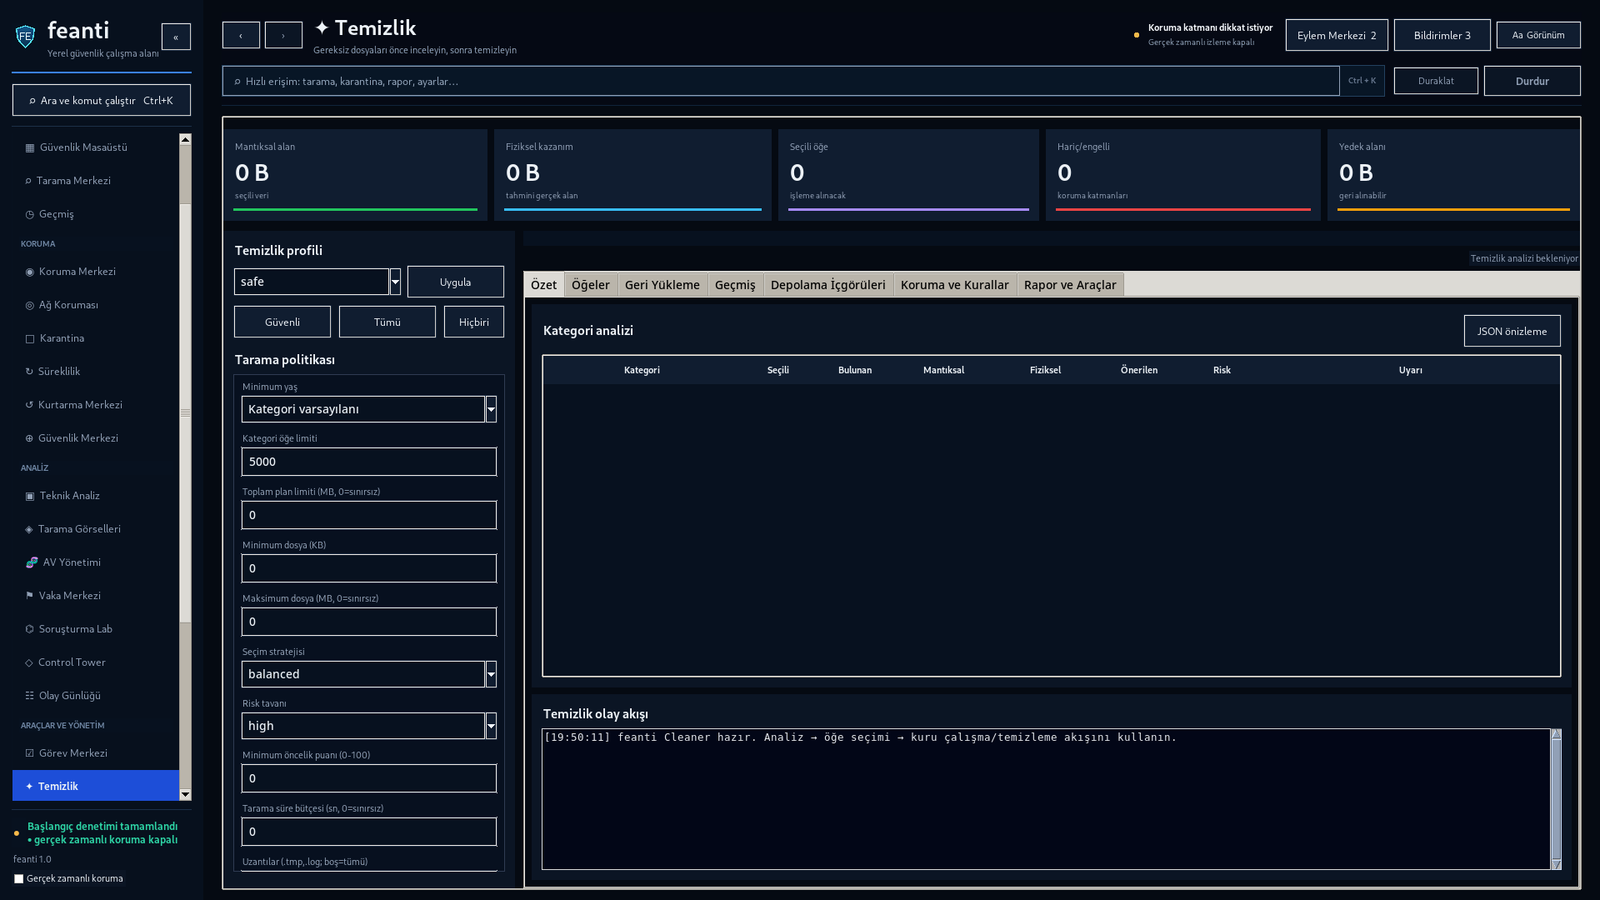Screen dimensions: 1600x900
Task: Click the Süreklilik refresh icon
Action: pyautogui.click(x=29, y=372)
